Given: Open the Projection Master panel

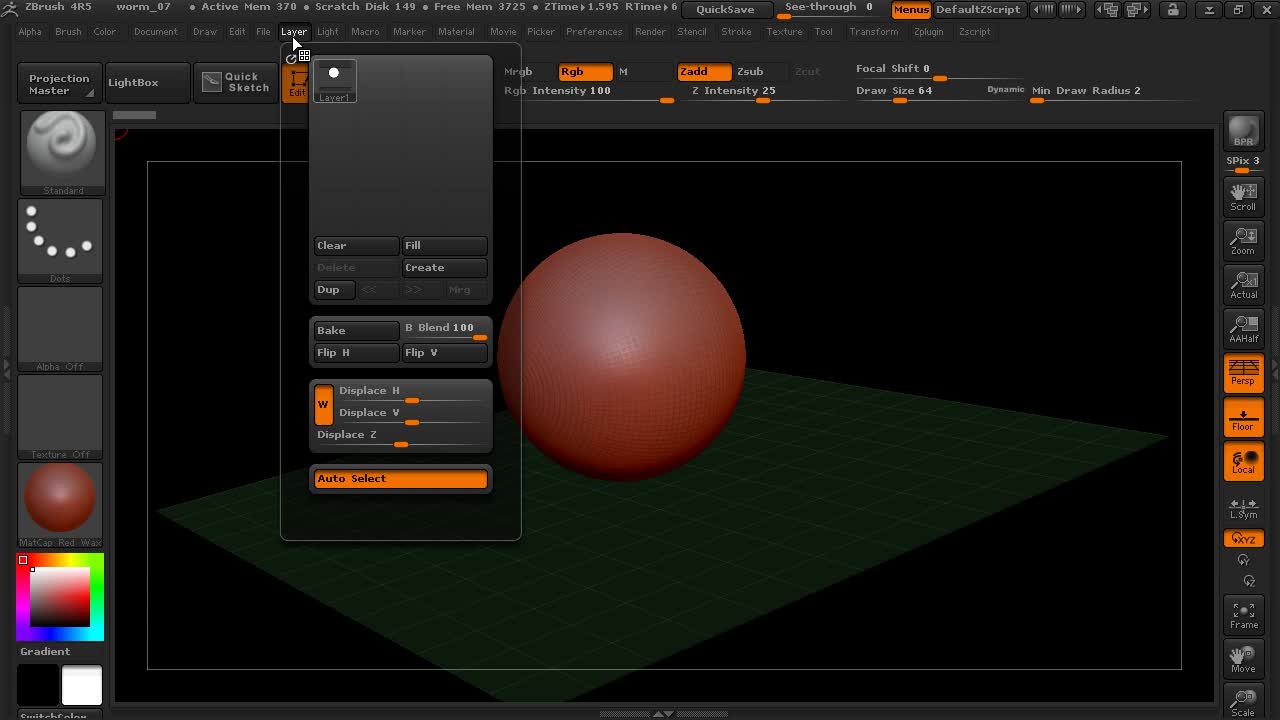Looking at the screenshot, I should pyautogui.click(x=58, y=84).
